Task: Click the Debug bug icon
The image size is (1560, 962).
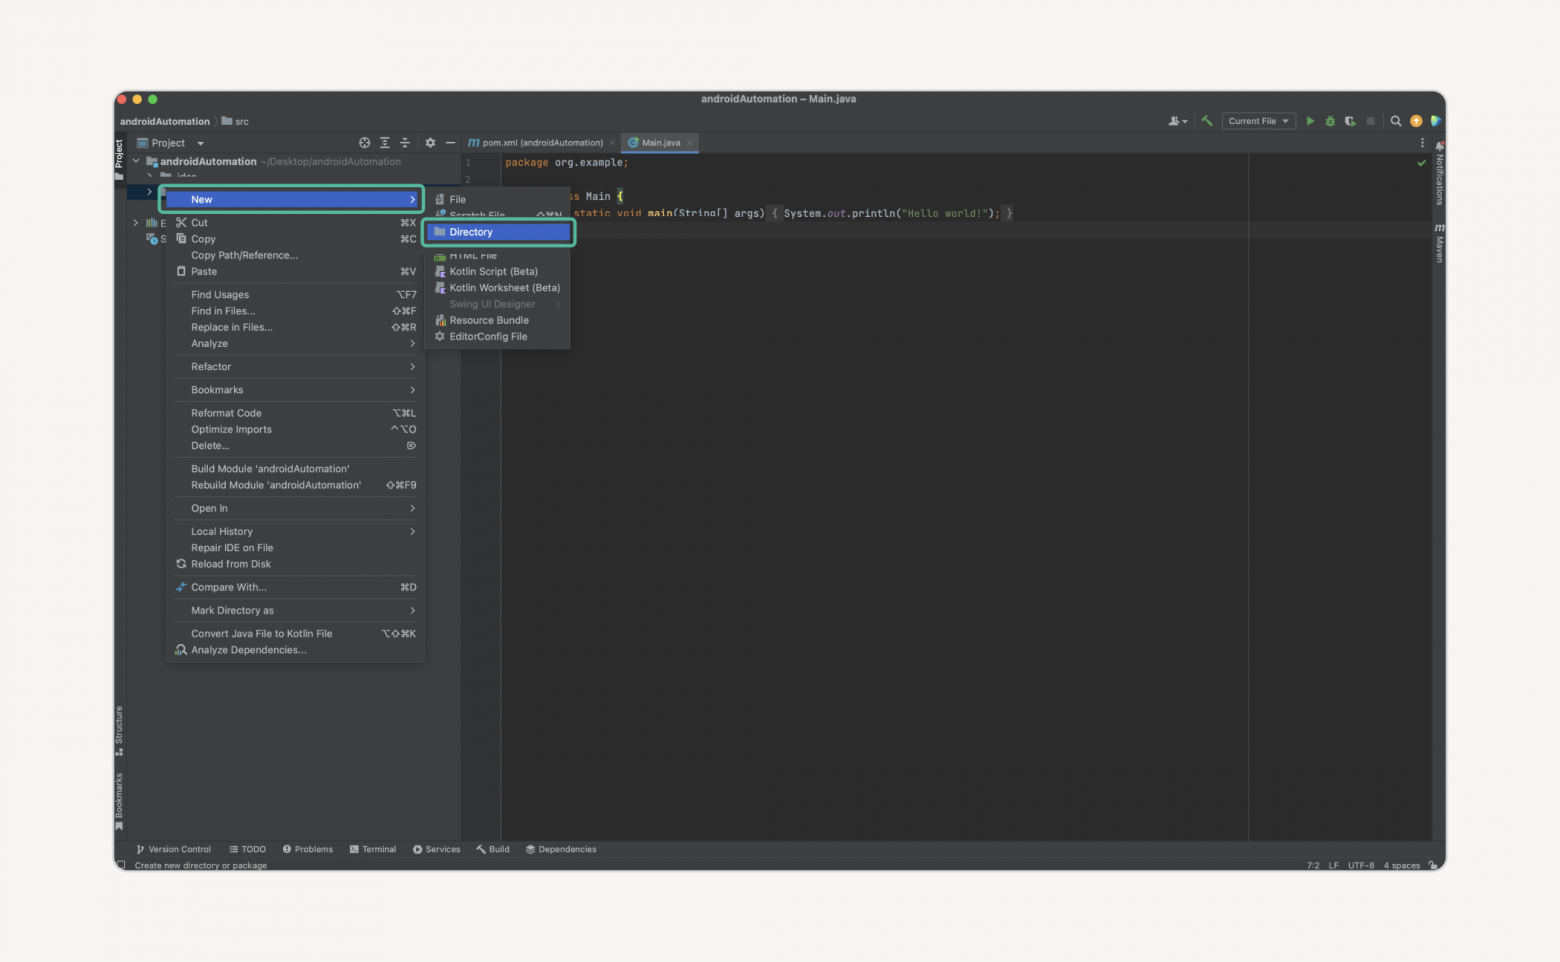Action: point(1330,121)
